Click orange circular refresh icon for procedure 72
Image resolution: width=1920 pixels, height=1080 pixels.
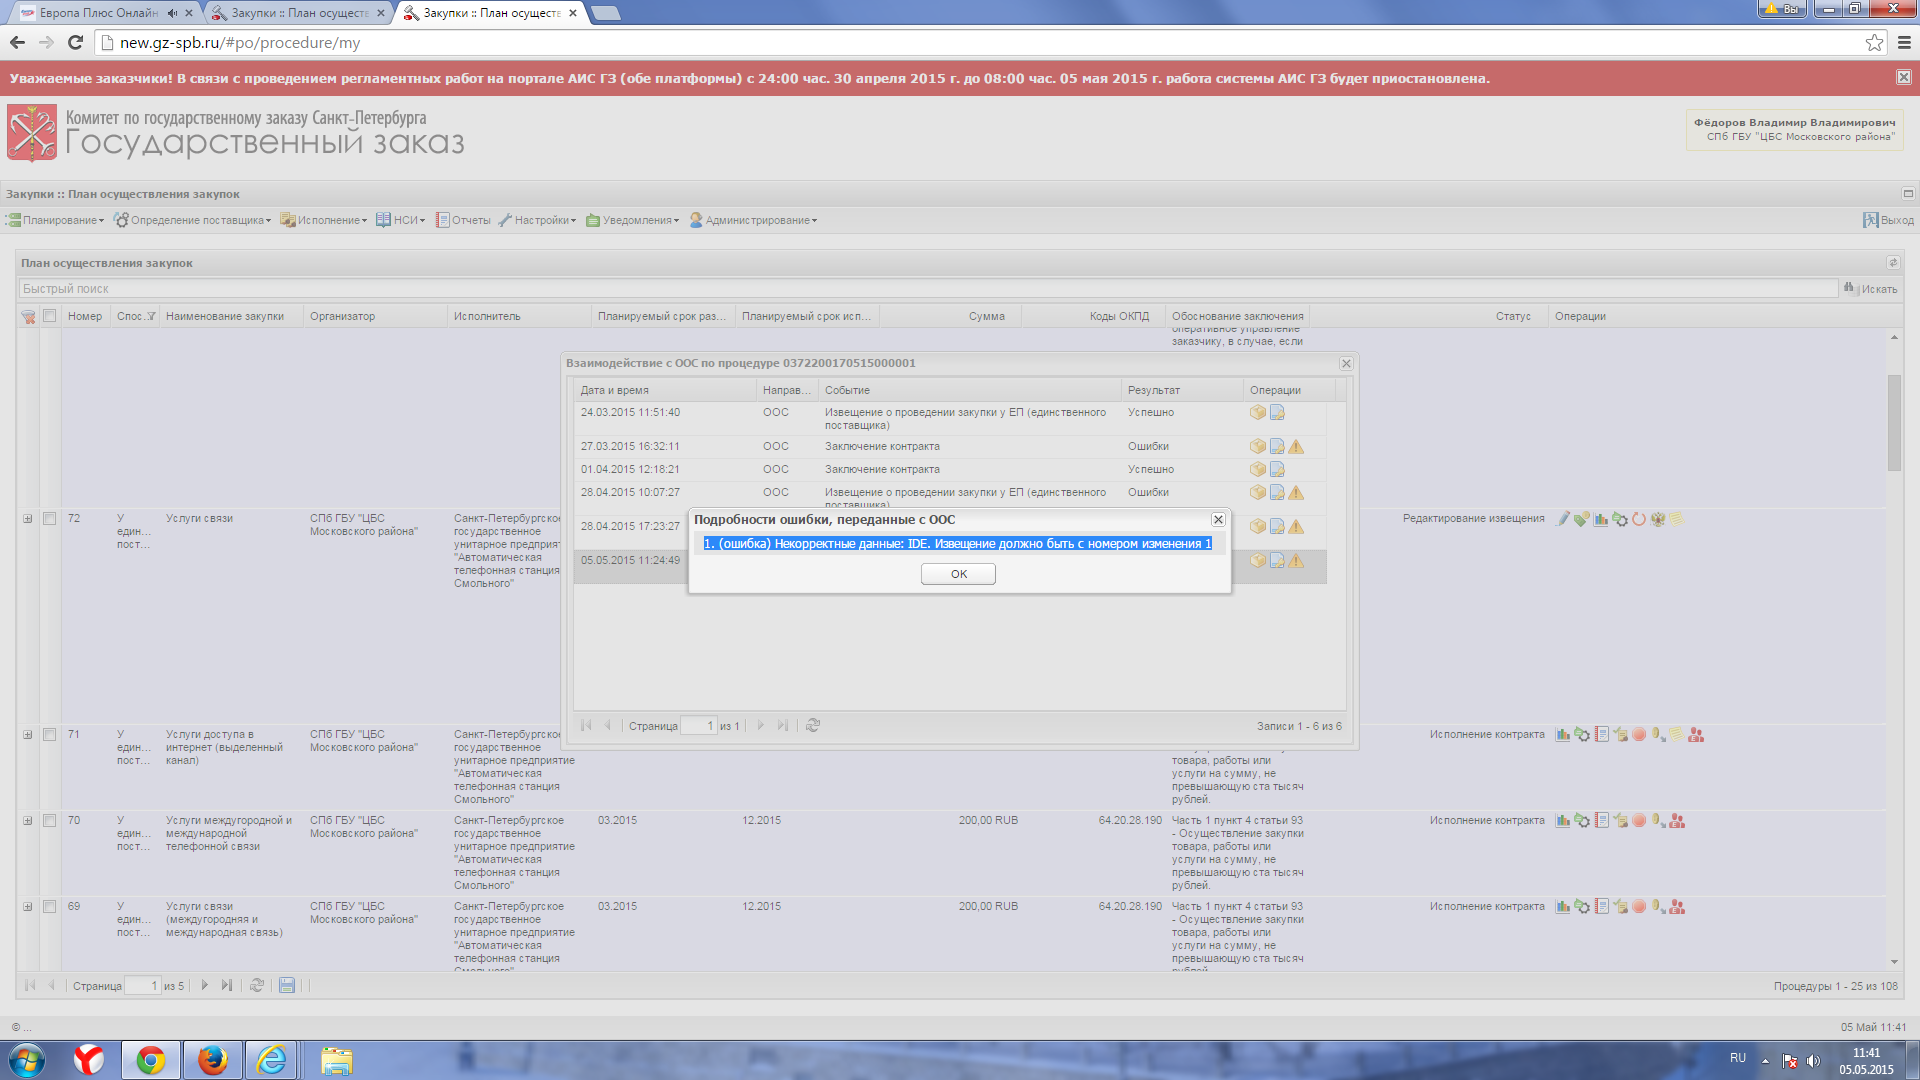[1639, 519]
